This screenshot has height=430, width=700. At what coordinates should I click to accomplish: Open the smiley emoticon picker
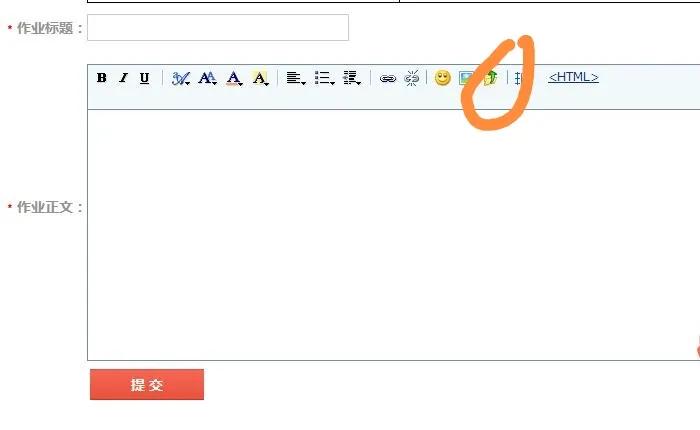442,78
